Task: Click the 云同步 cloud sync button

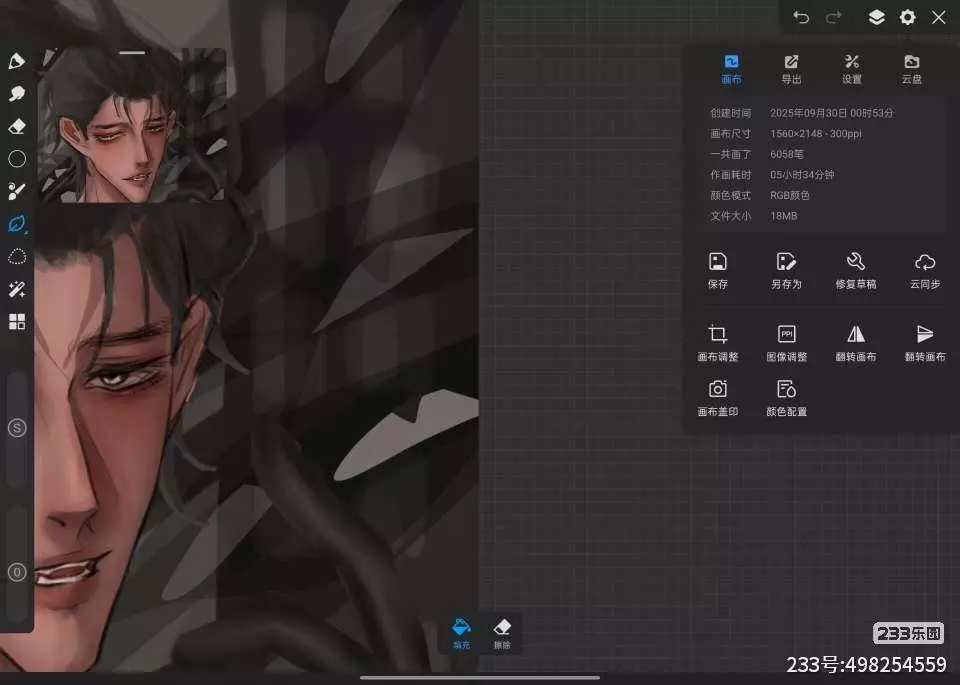Action: click(924, 271)
